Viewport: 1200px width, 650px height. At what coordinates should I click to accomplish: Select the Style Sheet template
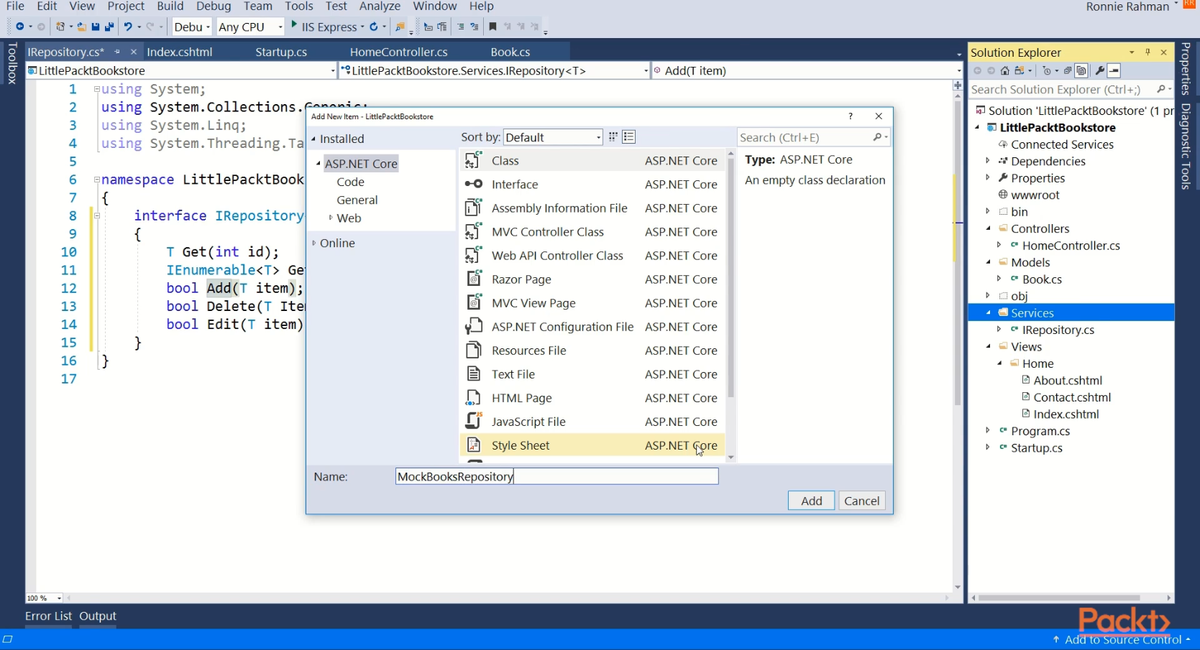point(594,445)
